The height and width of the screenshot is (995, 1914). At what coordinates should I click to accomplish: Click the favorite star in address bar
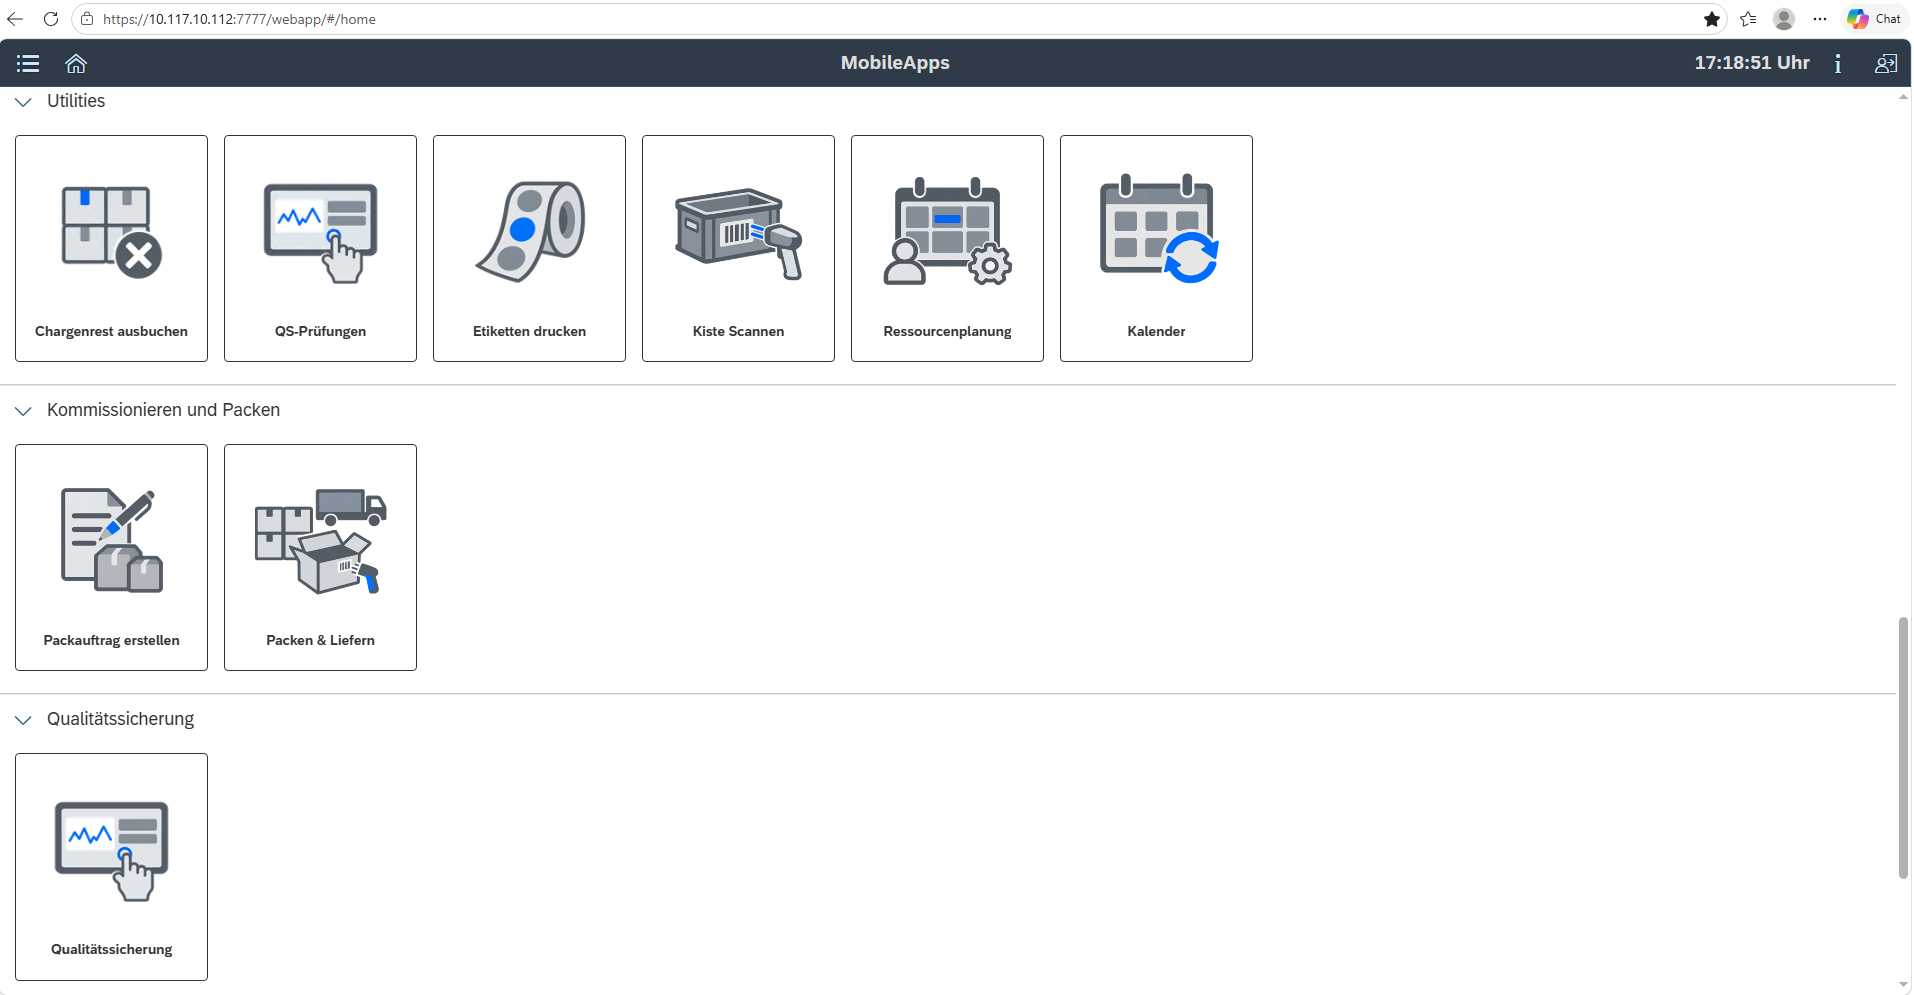click(x=1712, y=19)
